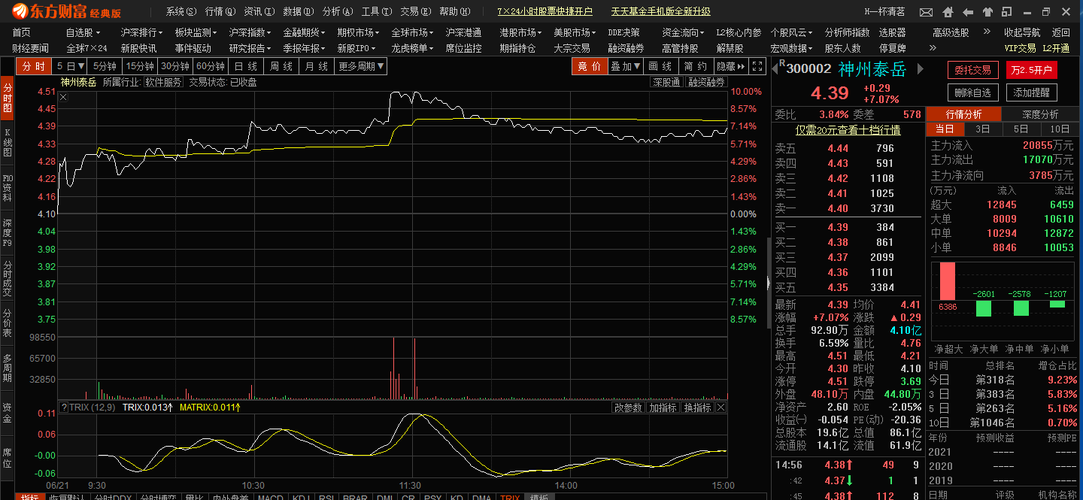
Task: Open the 分时成交 sidebar tab
Action: 8,278
